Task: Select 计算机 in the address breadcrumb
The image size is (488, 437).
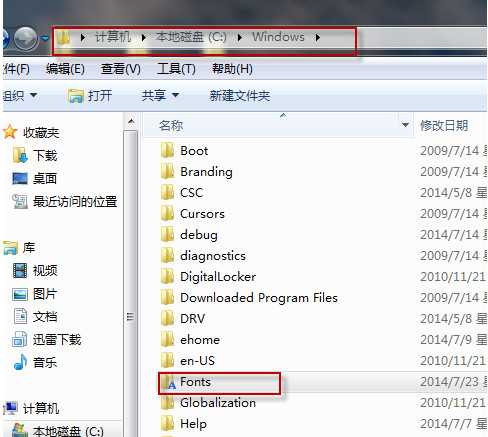Action: click(113, 37)
